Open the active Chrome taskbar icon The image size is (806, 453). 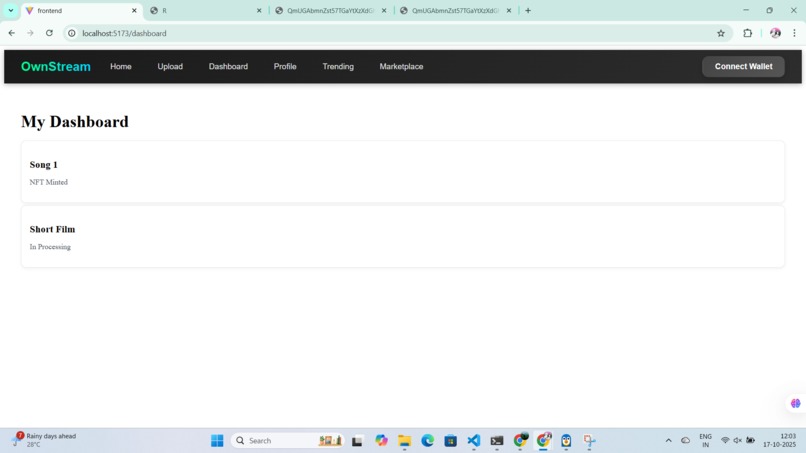[543, 441]
